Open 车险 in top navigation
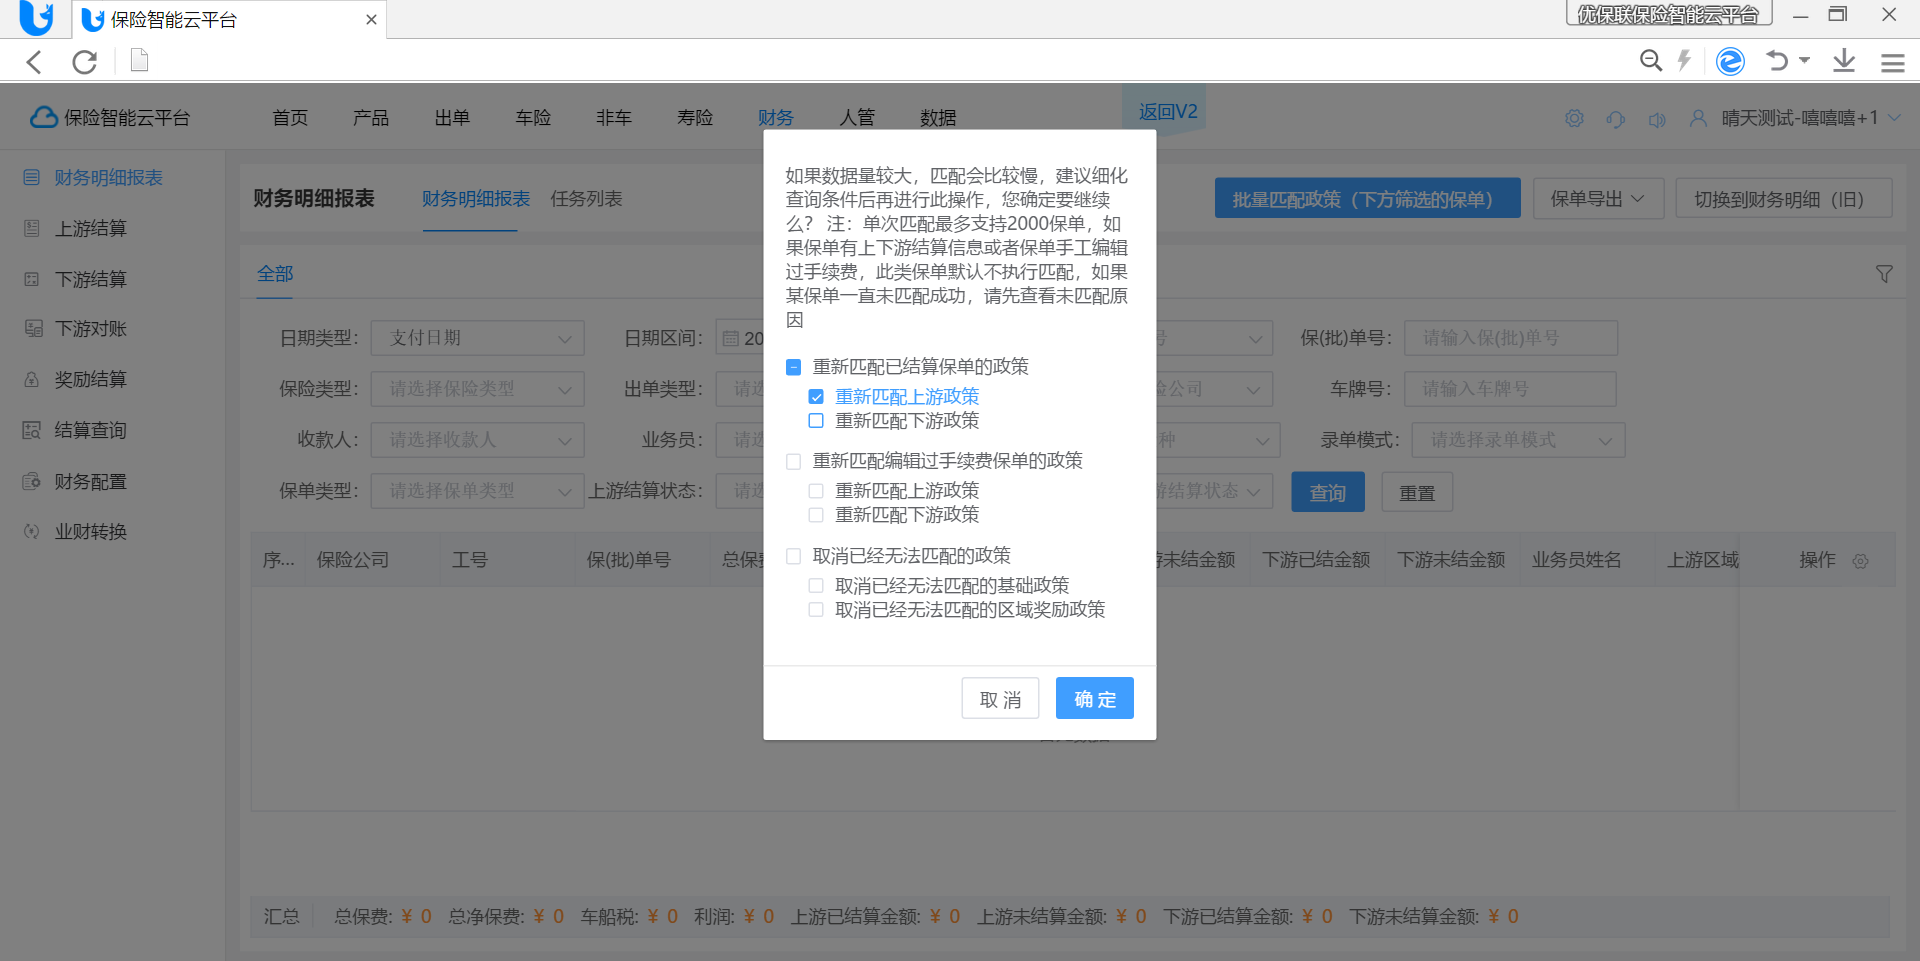 pos(533,118)
